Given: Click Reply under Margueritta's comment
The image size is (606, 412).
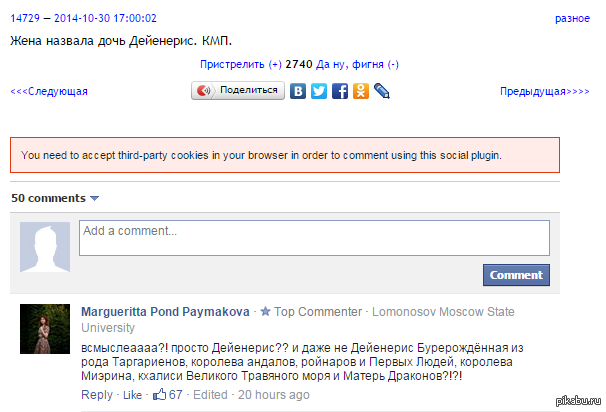Looking at the screenshot, I should [x=96, y=396].
